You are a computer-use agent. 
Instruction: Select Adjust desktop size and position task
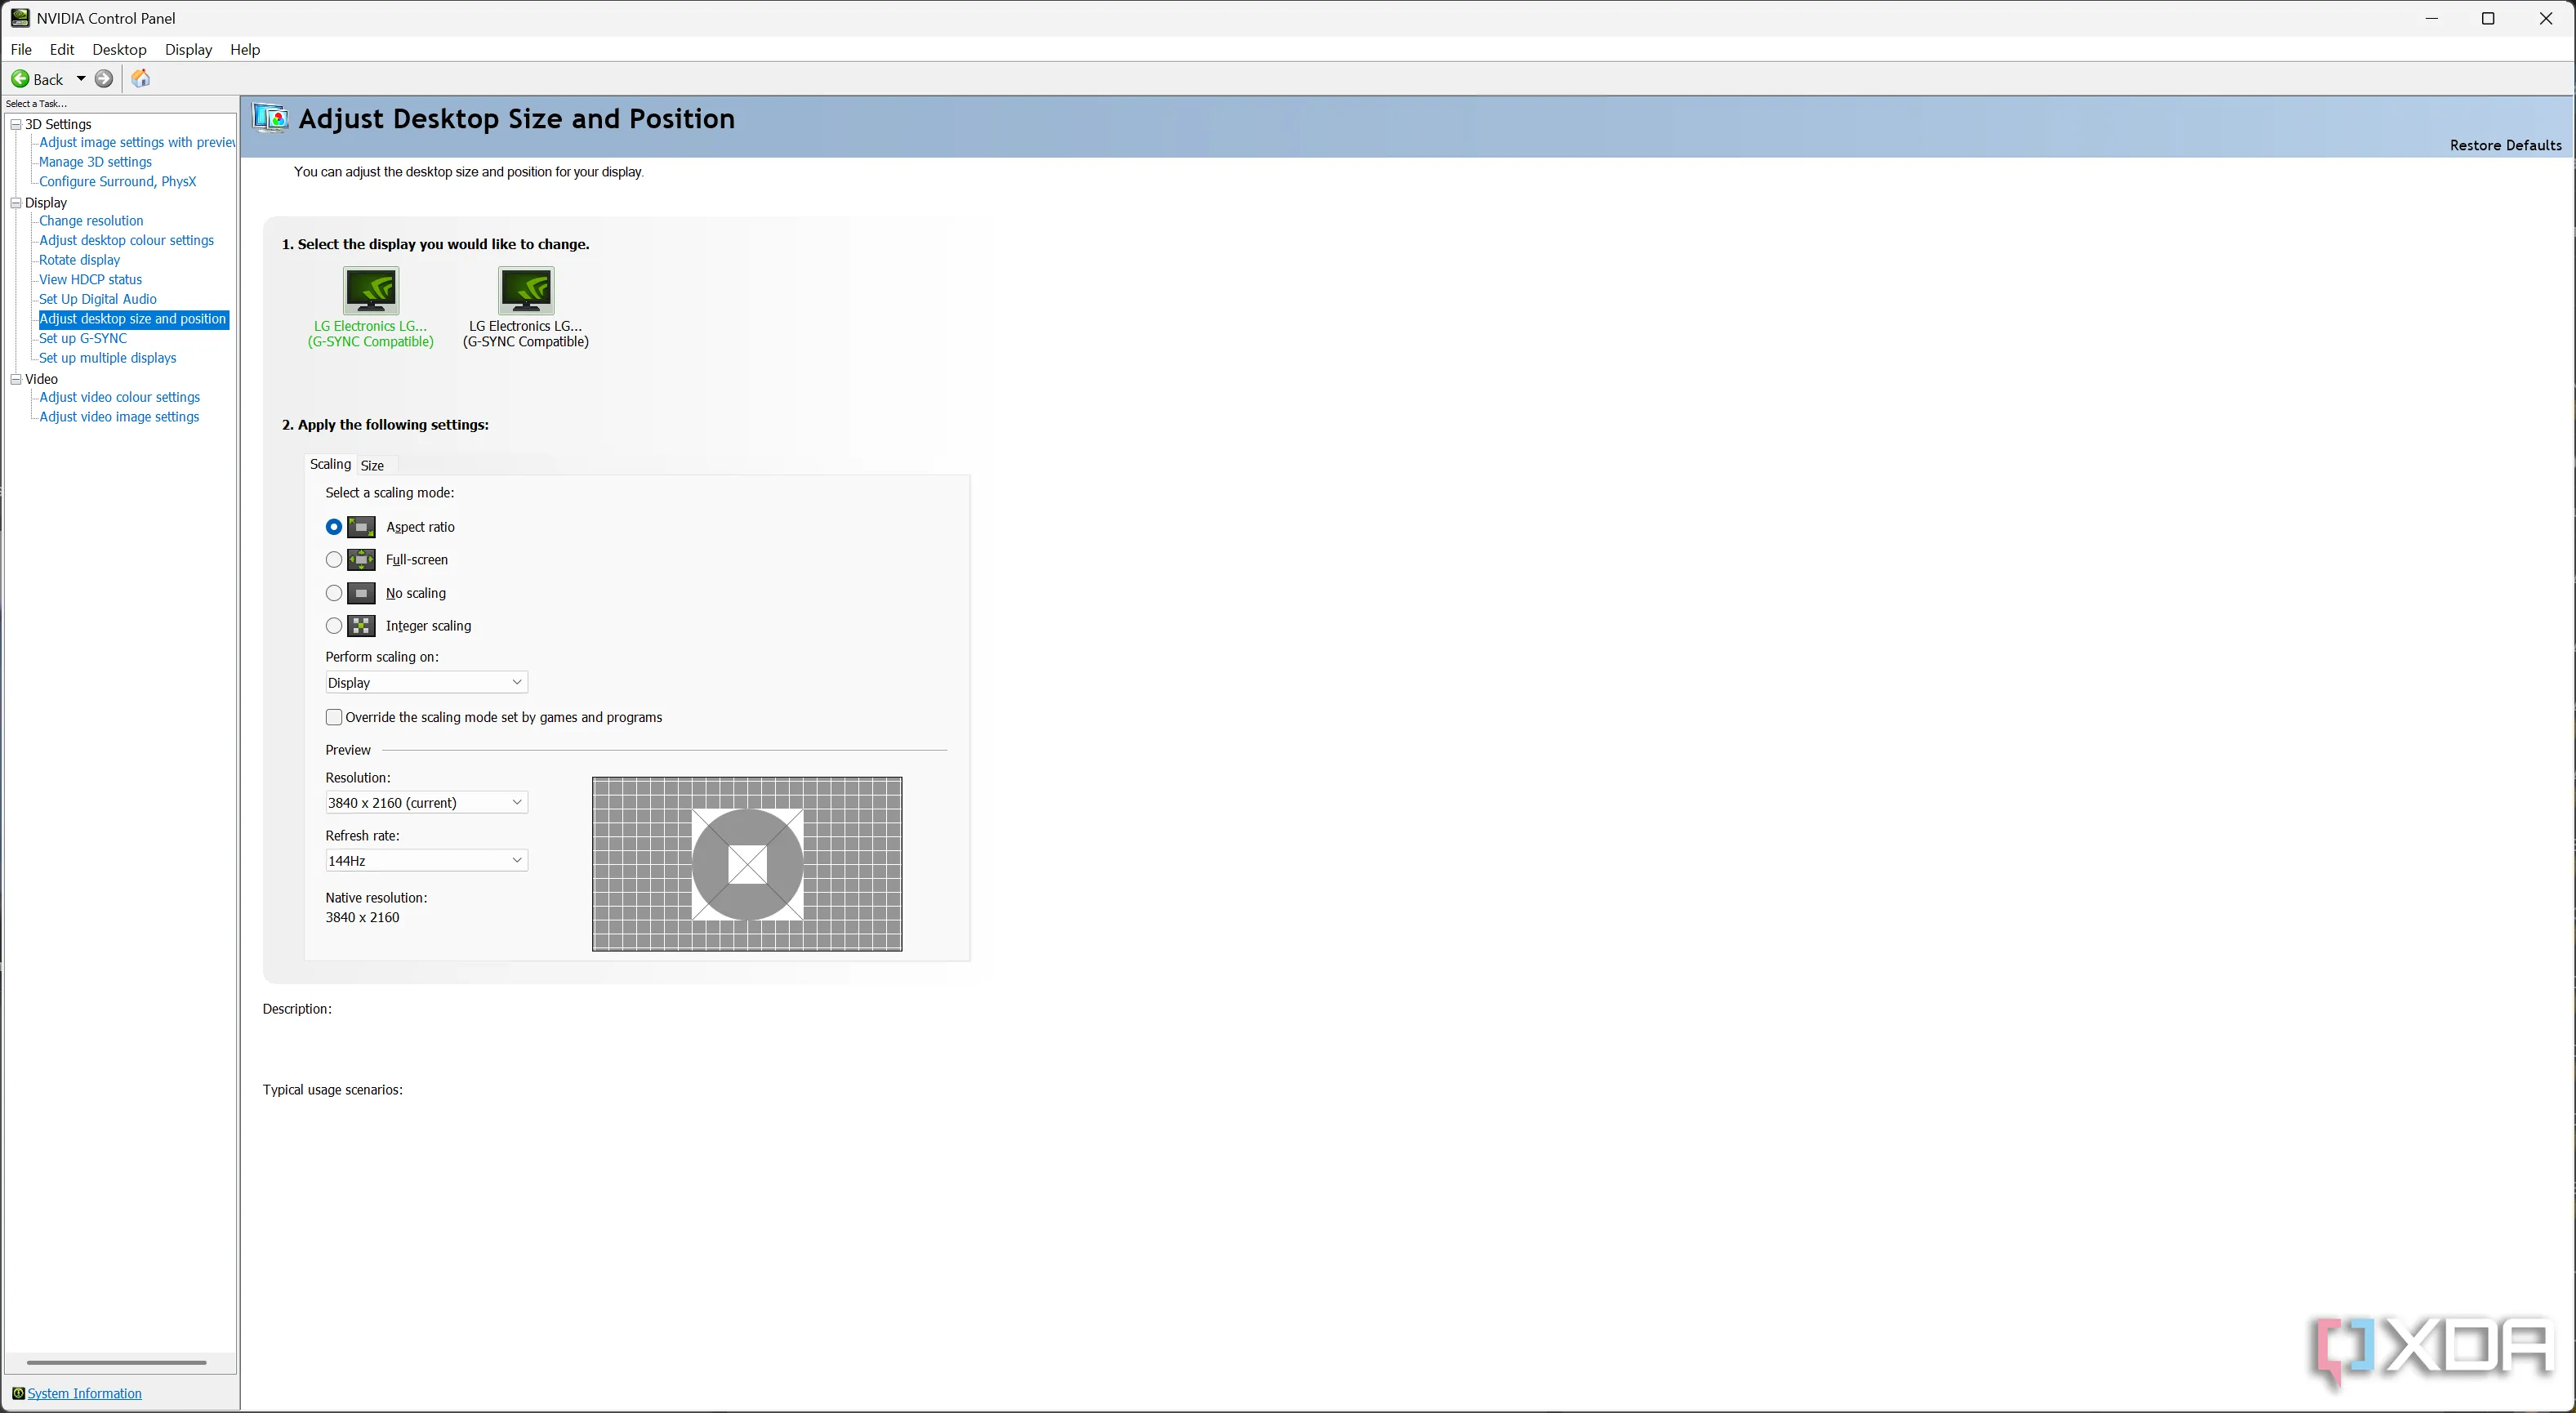[133, 319]
